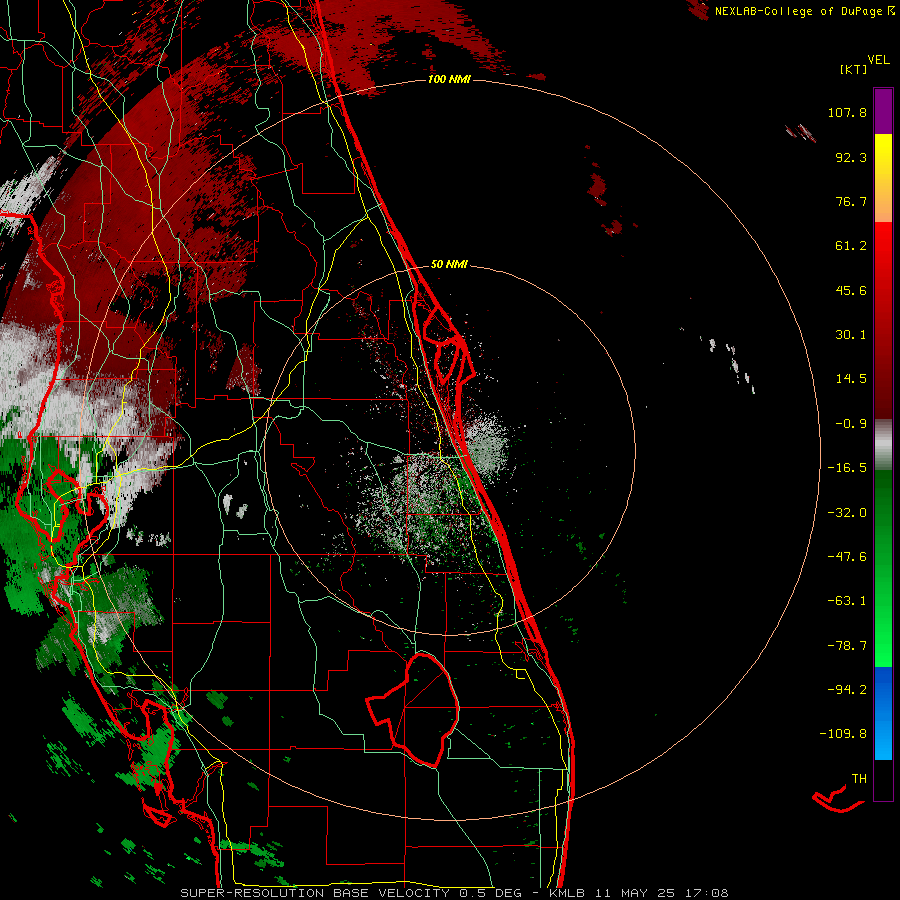The height and width of the screenshot is (900, 900).
Task: Click the [KT] units label
Action: [x=853, y=69]
